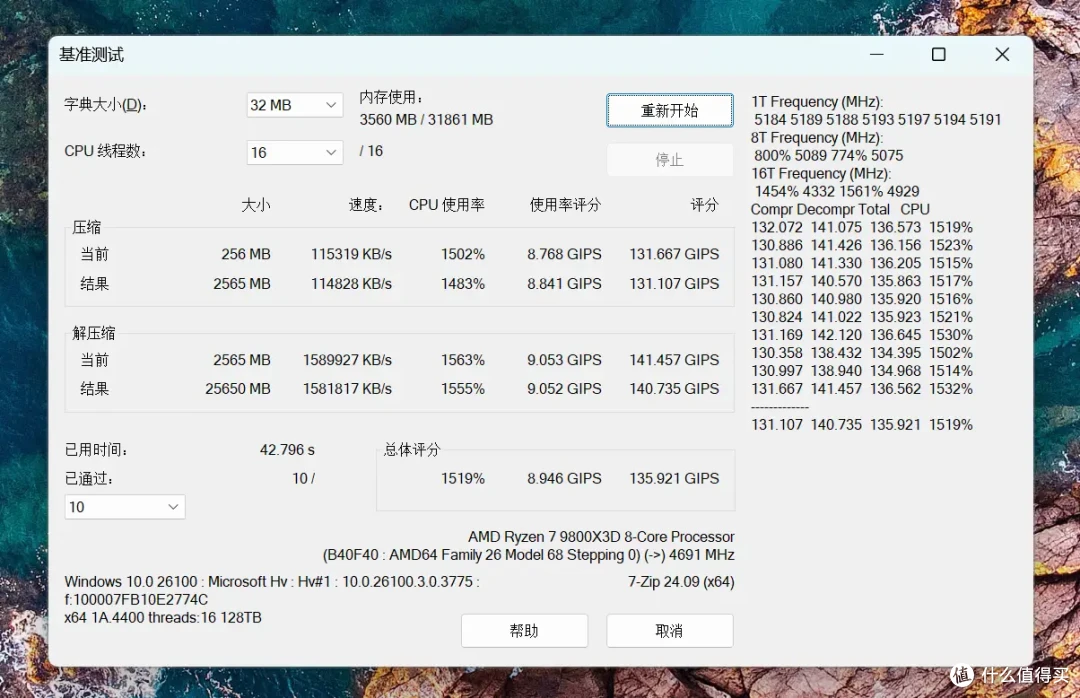The height and width of the screenshot is (698, 1080).
Task: Click memory usage 3560 MB / 31861 MB
Action: (426, 120)
